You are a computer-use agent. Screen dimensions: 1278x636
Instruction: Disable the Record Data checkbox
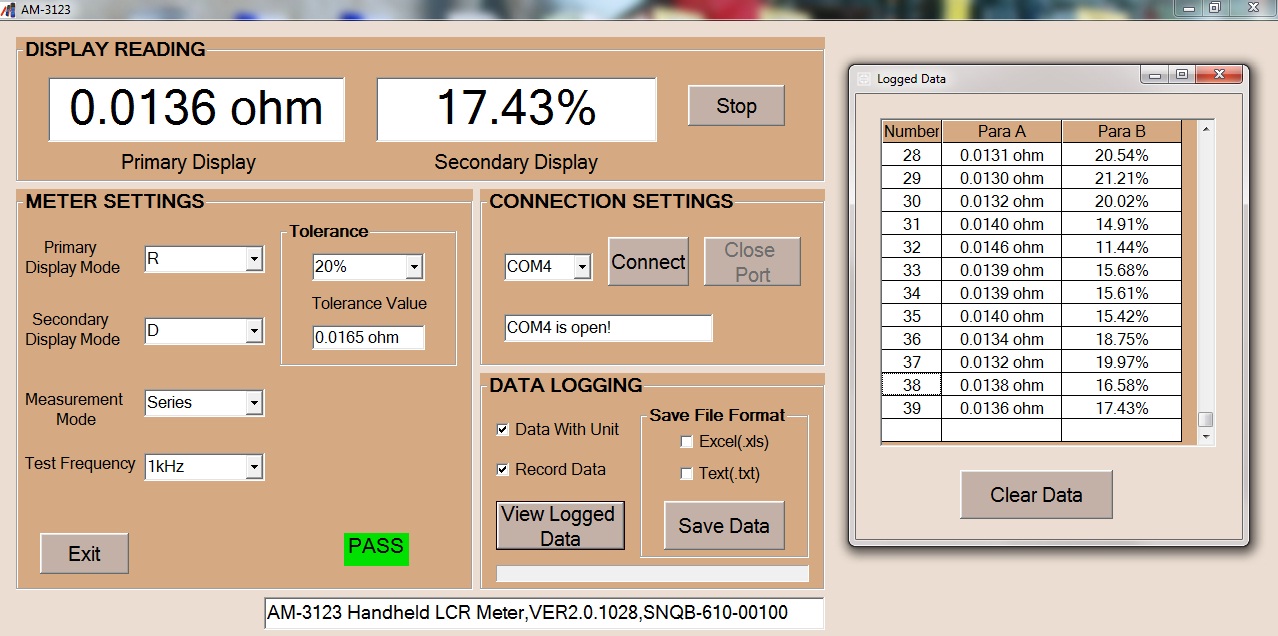coord(503,470)
